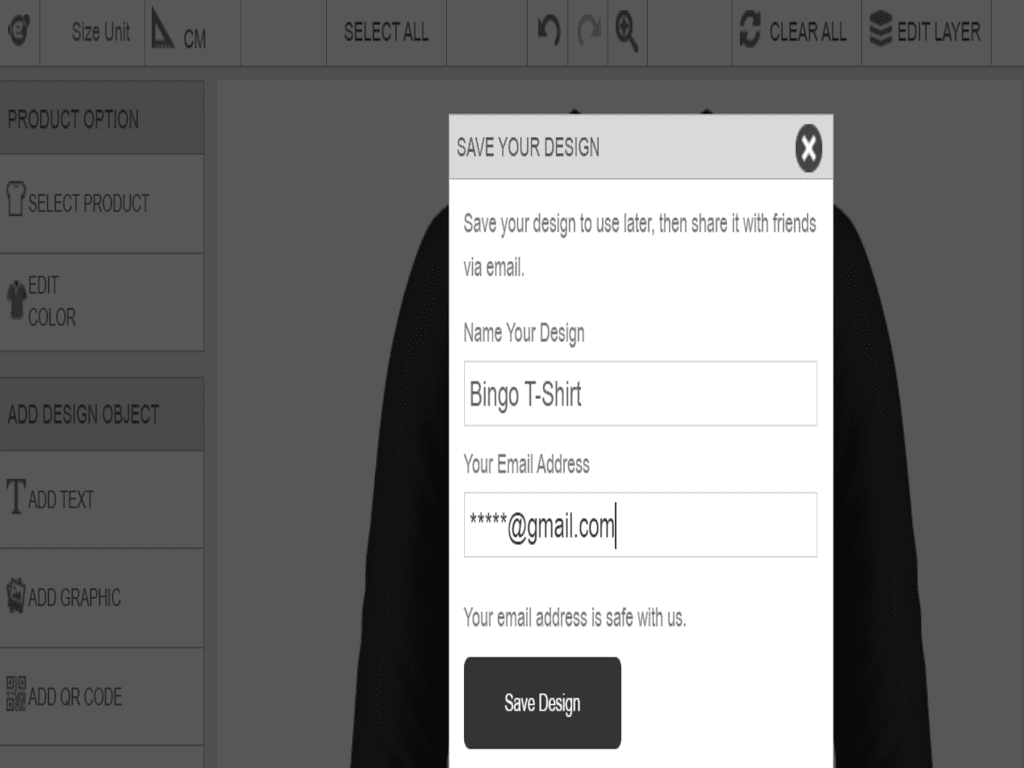This screenshot has width=1024, height=768.
Task: Activate the zoom magnifier tool
Action: (x=627, y=31)
